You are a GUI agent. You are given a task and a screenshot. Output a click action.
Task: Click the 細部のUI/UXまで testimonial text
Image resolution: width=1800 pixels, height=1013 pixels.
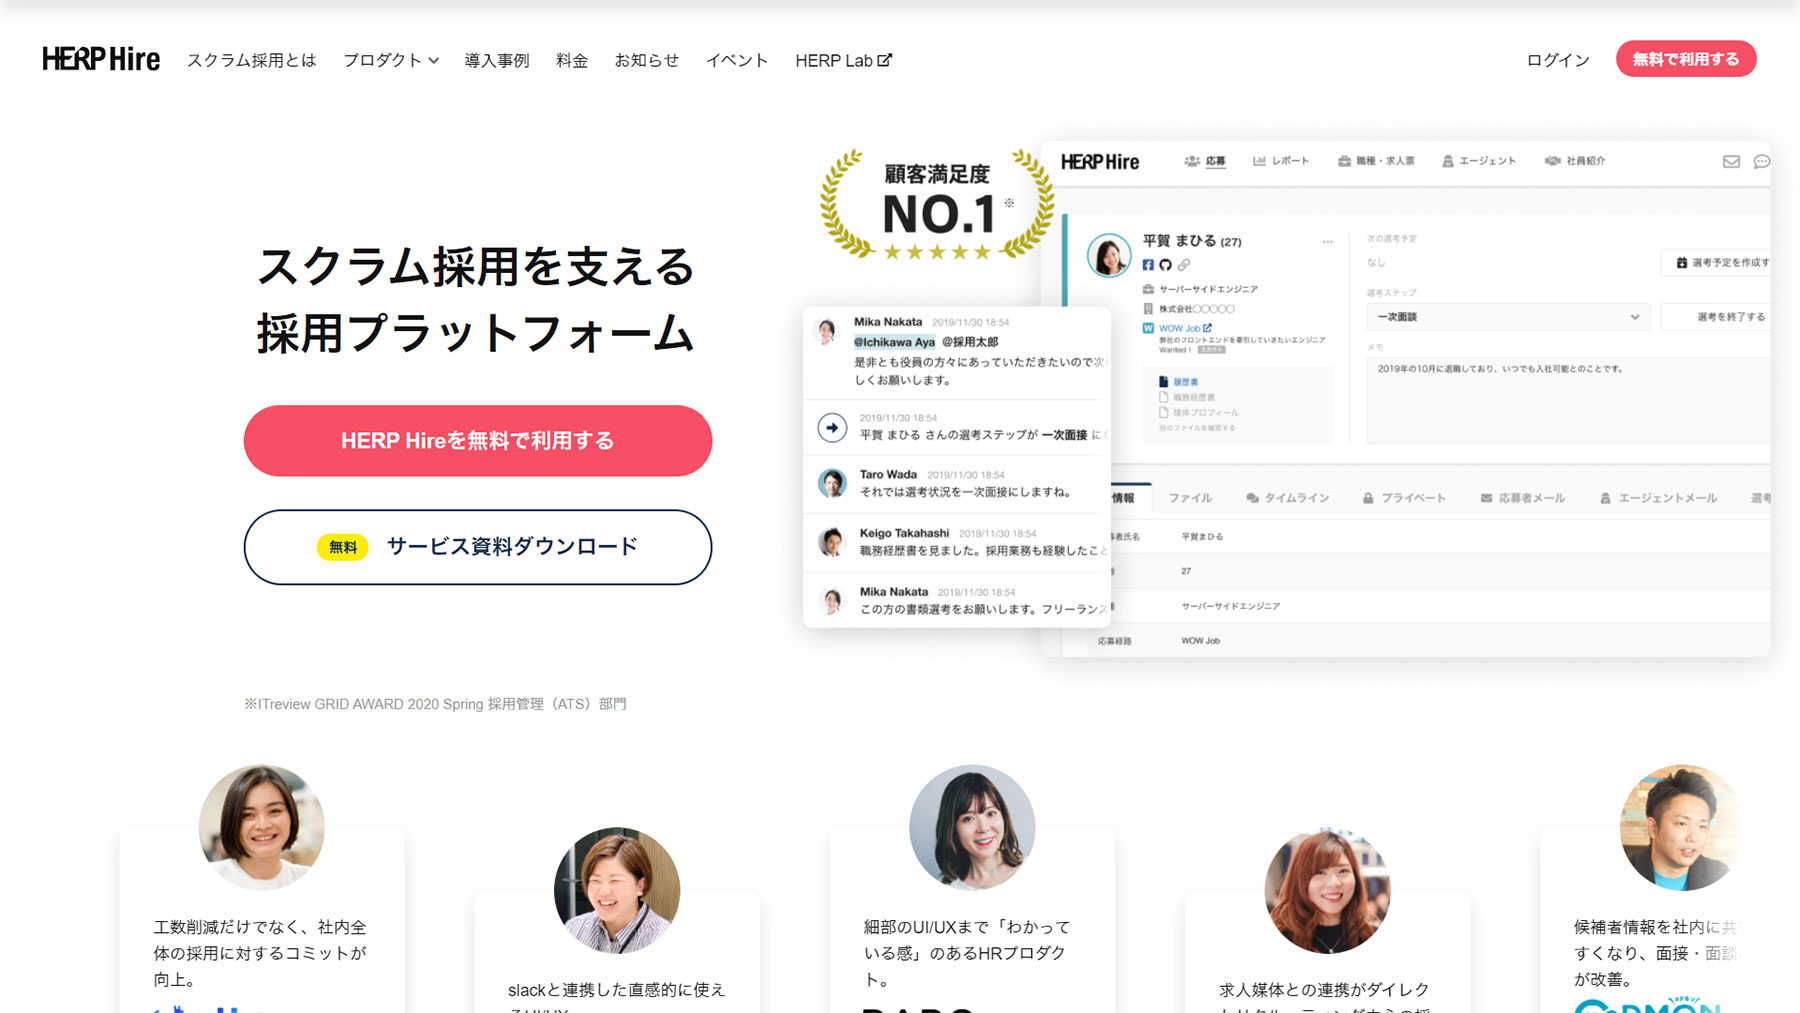click(x=967, y=953)
